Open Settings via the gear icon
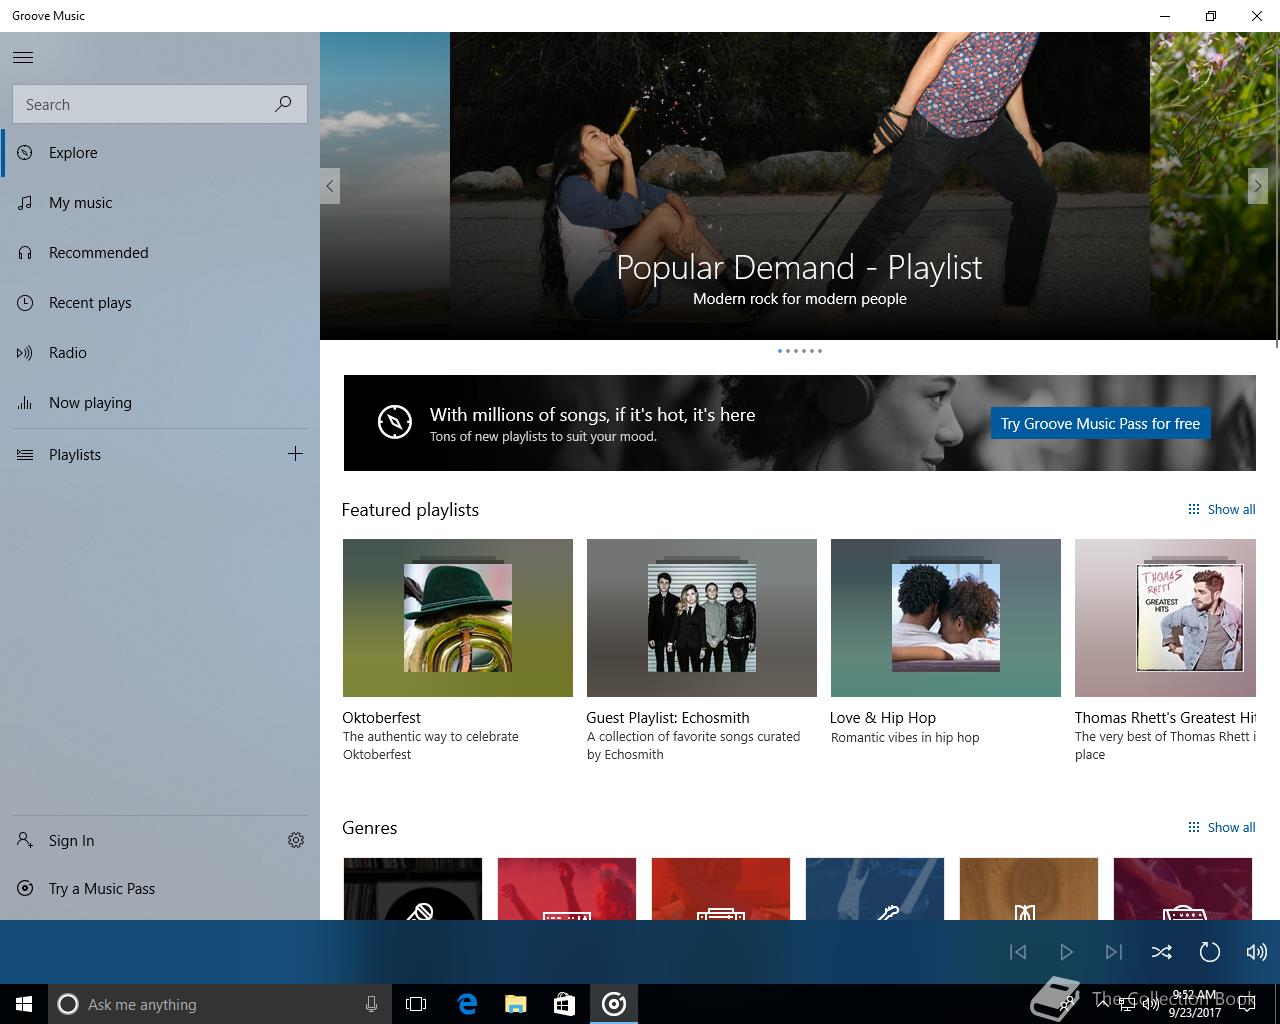 click(x=296, y=840)
